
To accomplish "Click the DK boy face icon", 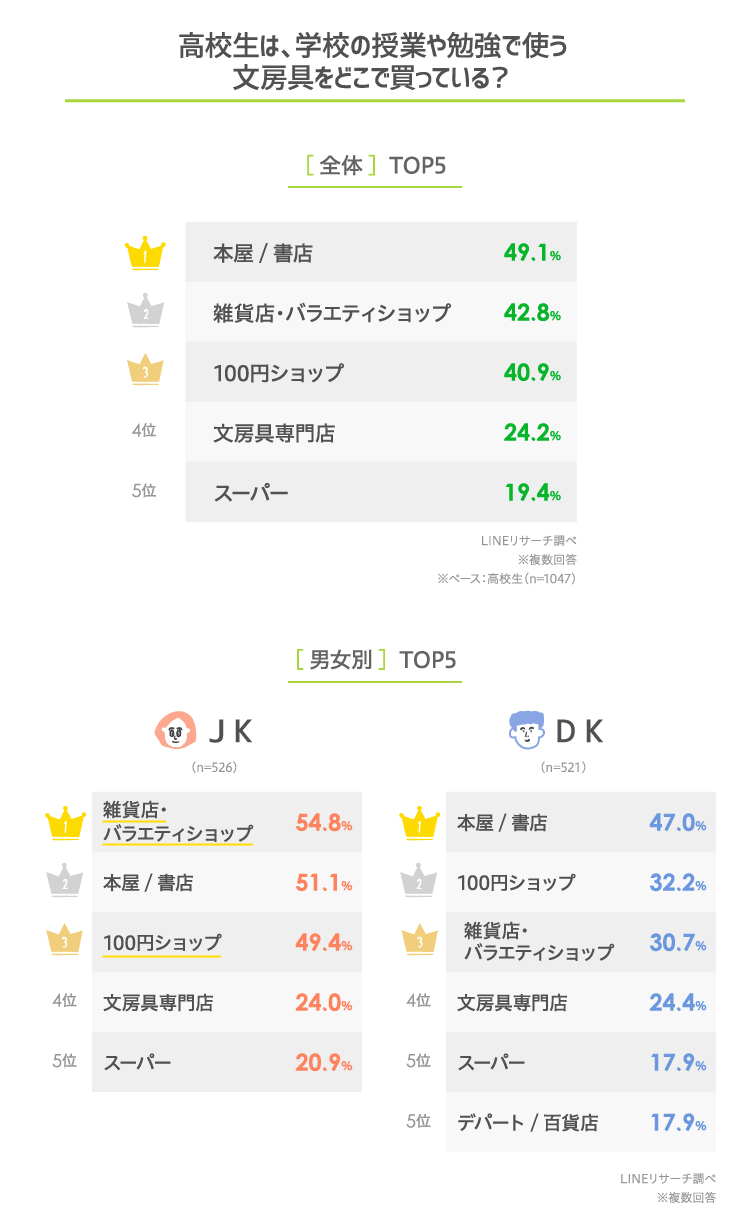I will pos(526,731).
